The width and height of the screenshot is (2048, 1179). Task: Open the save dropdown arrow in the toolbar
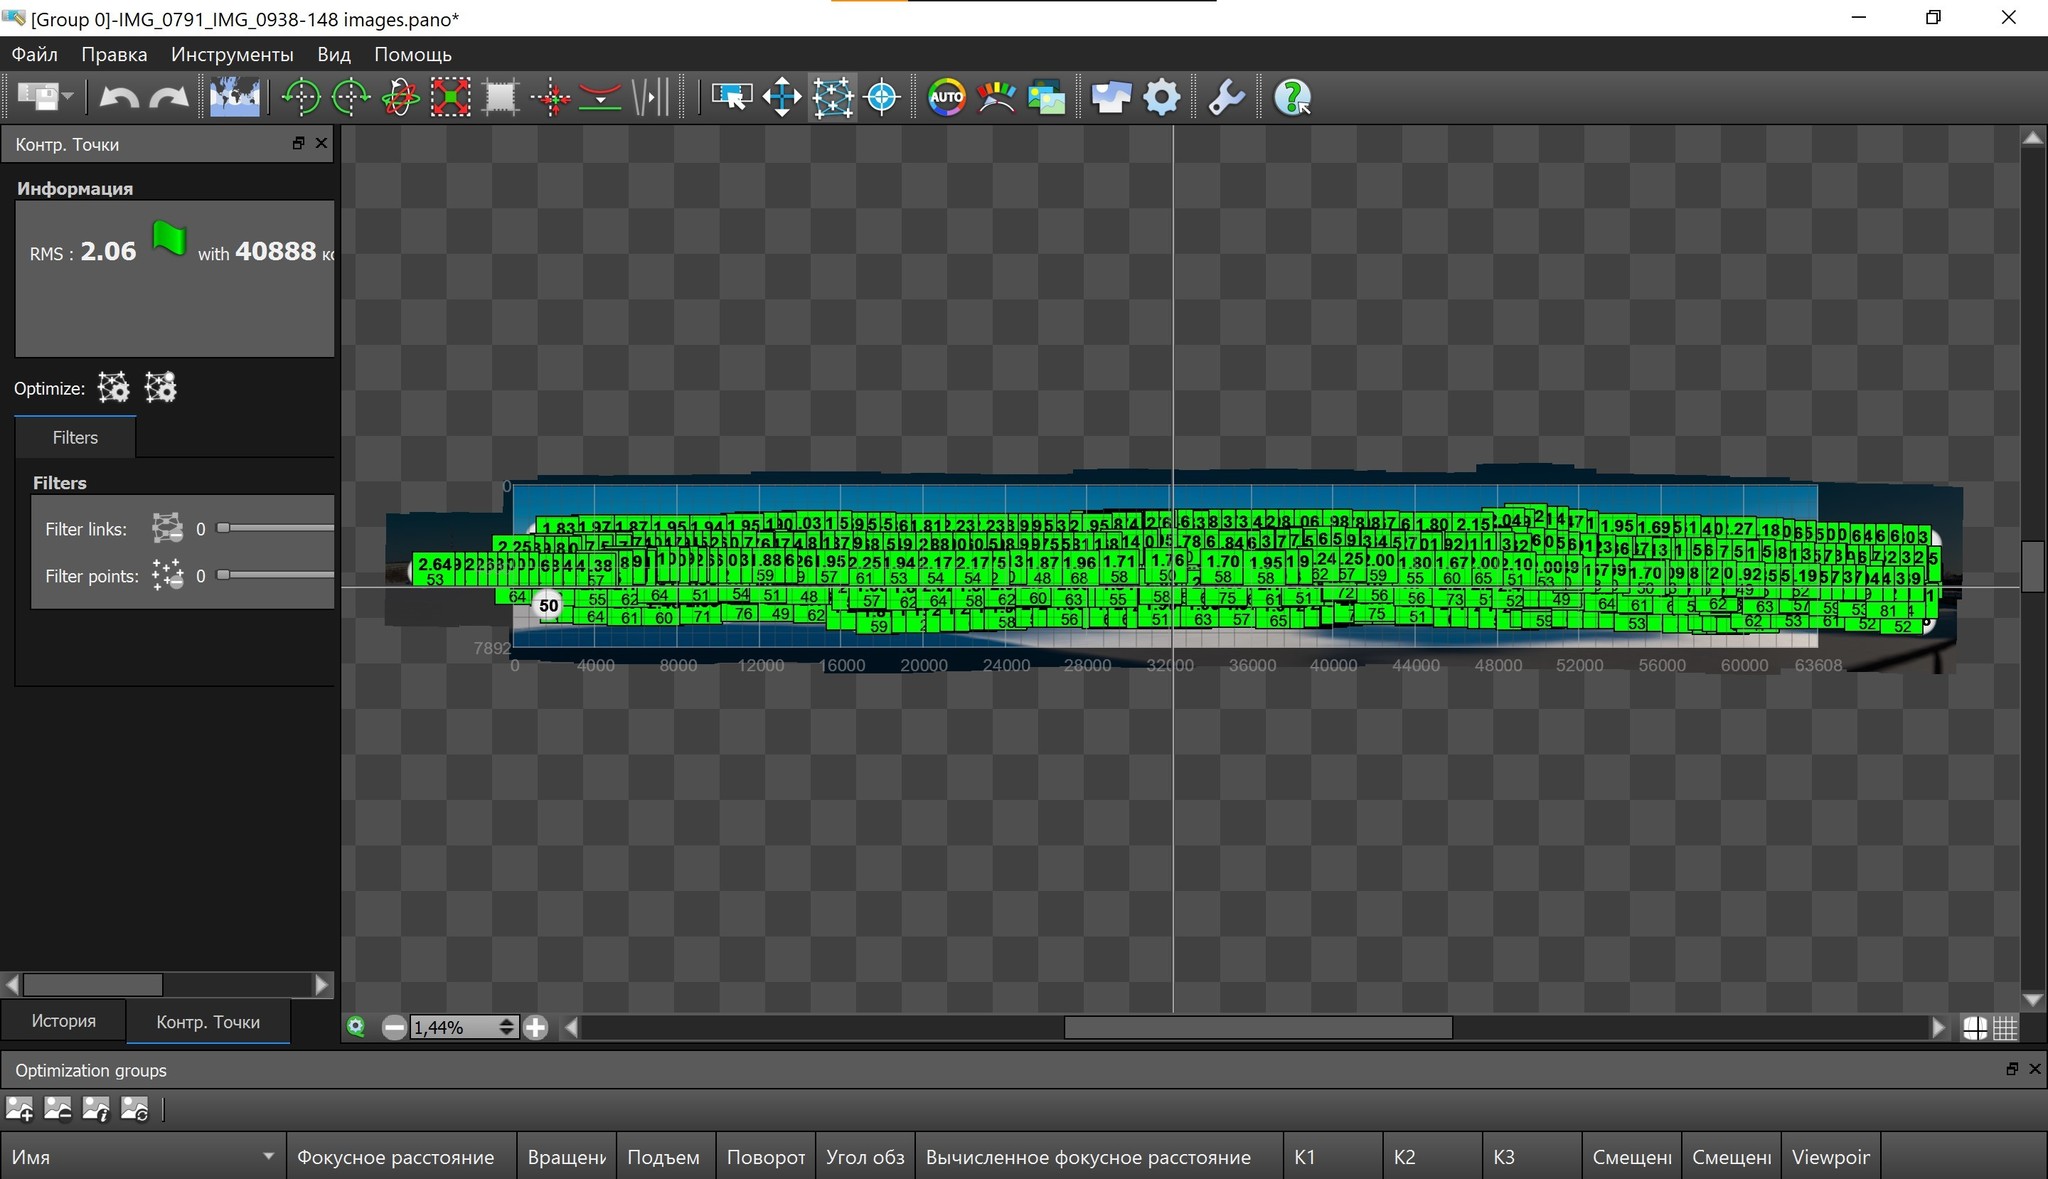(x=68, y=97)
